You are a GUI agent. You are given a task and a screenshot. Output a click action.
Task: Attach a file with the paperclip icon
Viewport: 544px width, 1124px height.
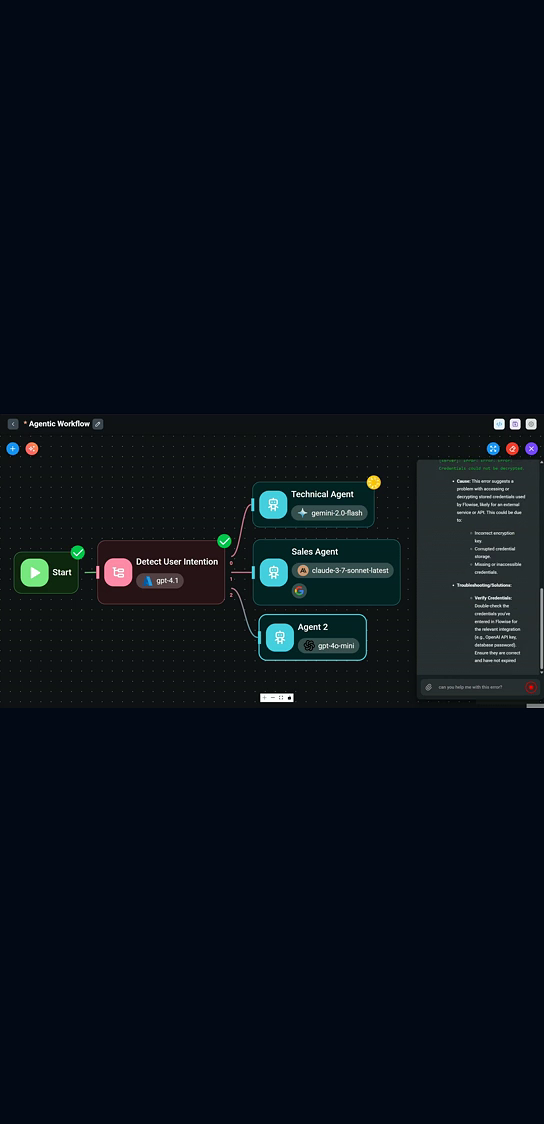(x=429, y=687)
